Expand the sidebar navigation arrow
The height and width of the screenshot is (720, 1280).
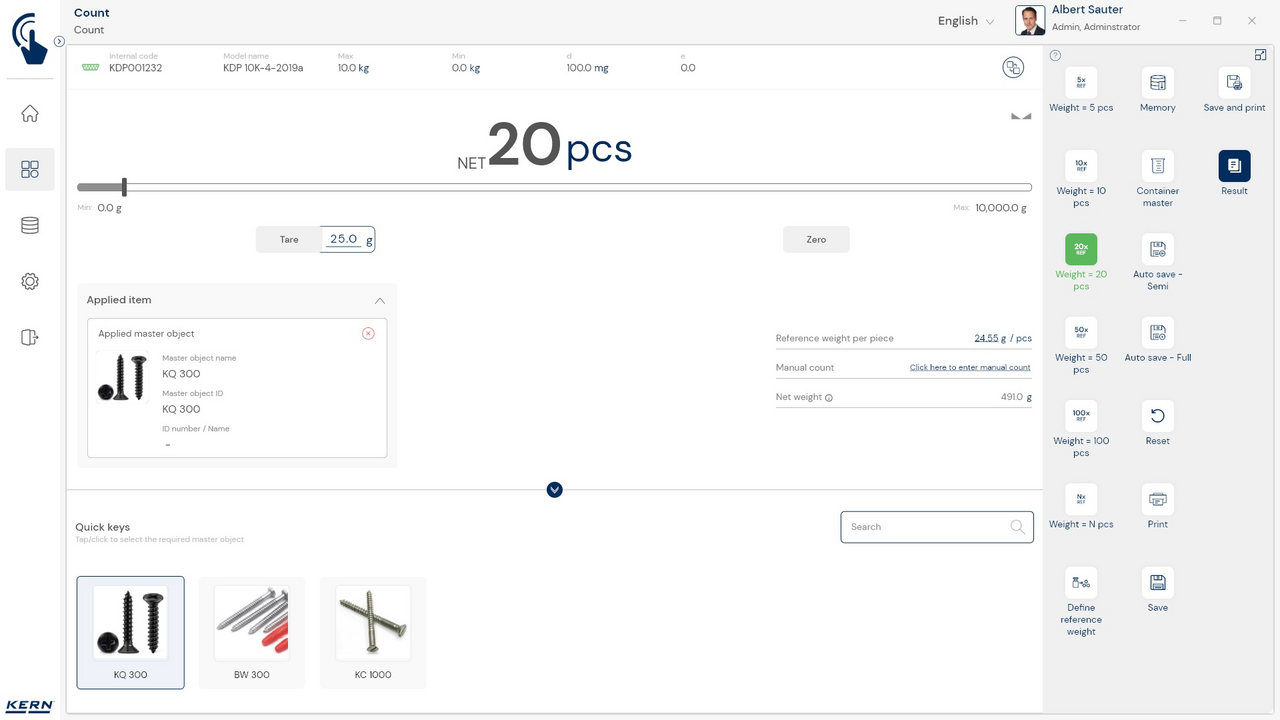[59, 42]
